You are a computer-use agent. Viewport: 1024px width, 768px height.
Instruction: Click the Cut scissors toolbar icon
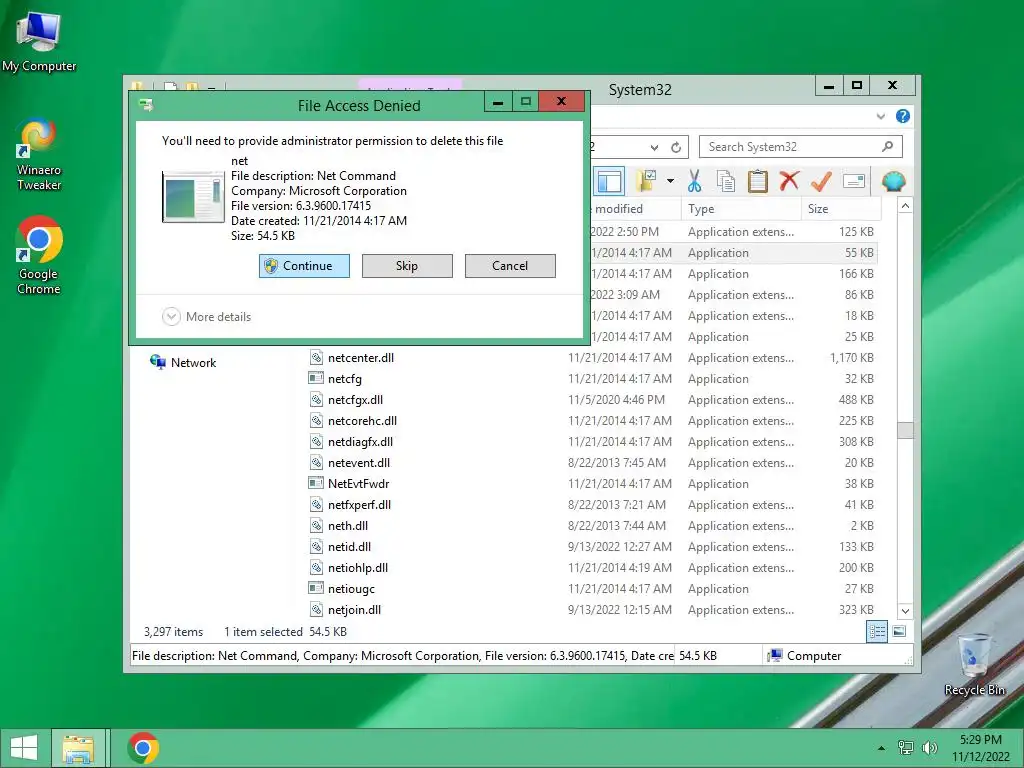[x=694, y=181]
